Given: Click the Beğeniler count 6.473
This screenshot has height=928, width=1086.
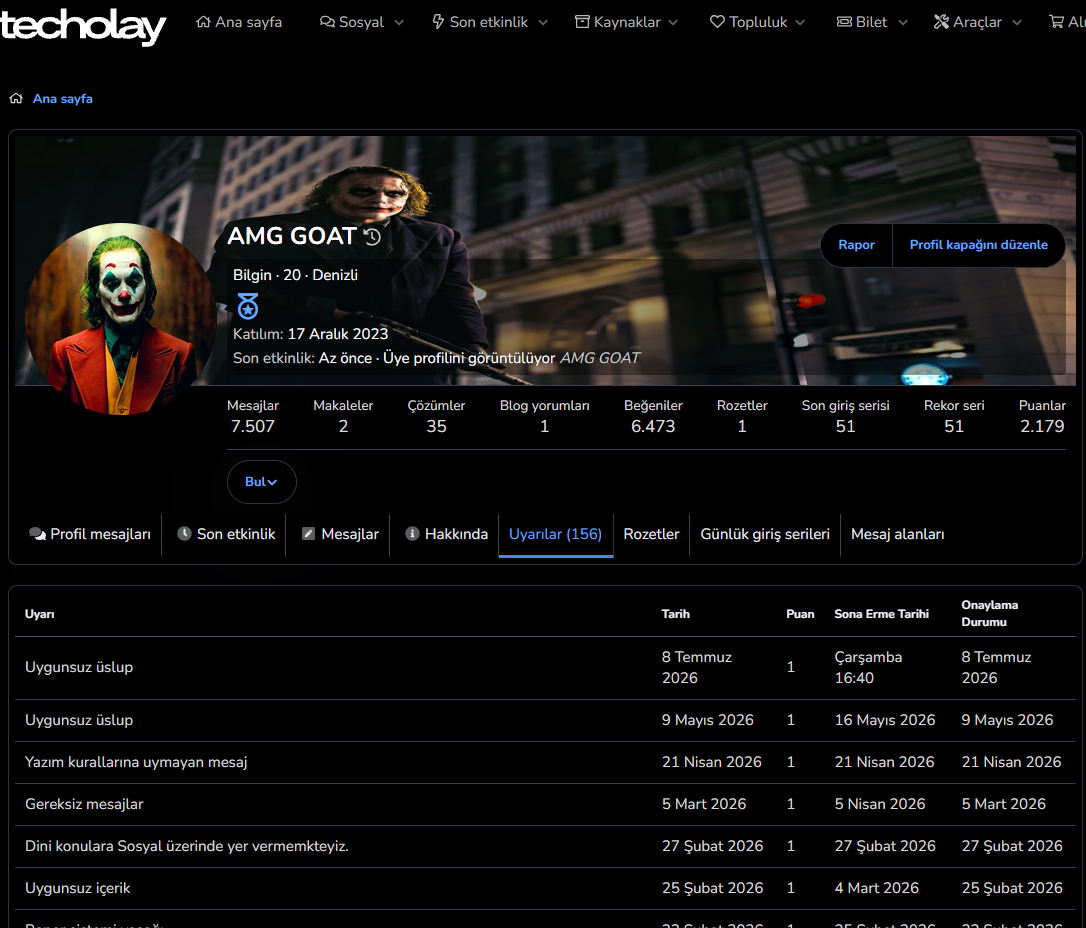Looking at the screenshot, I should point(653,427).
